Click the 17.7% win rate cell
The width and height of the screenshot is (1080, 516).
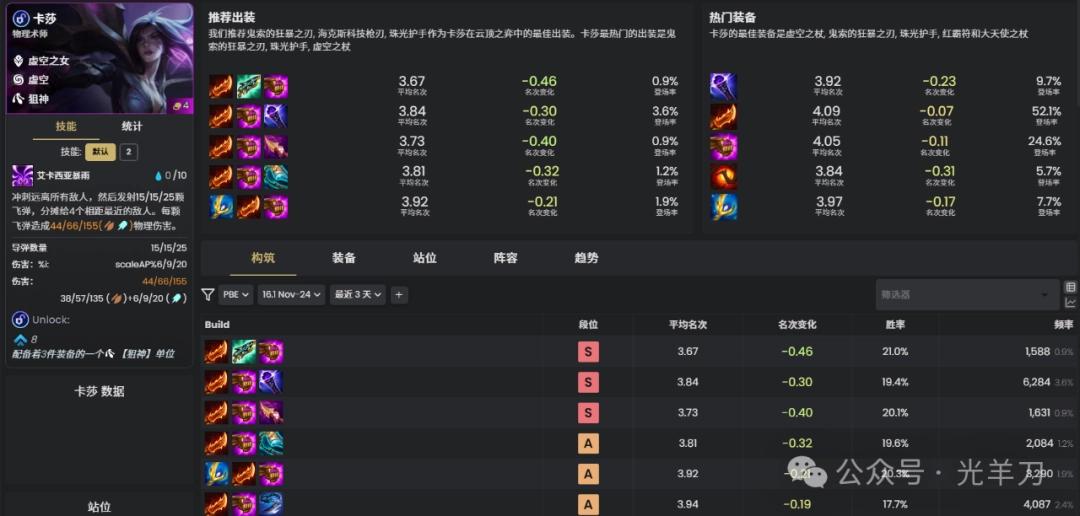click(895, 504)
